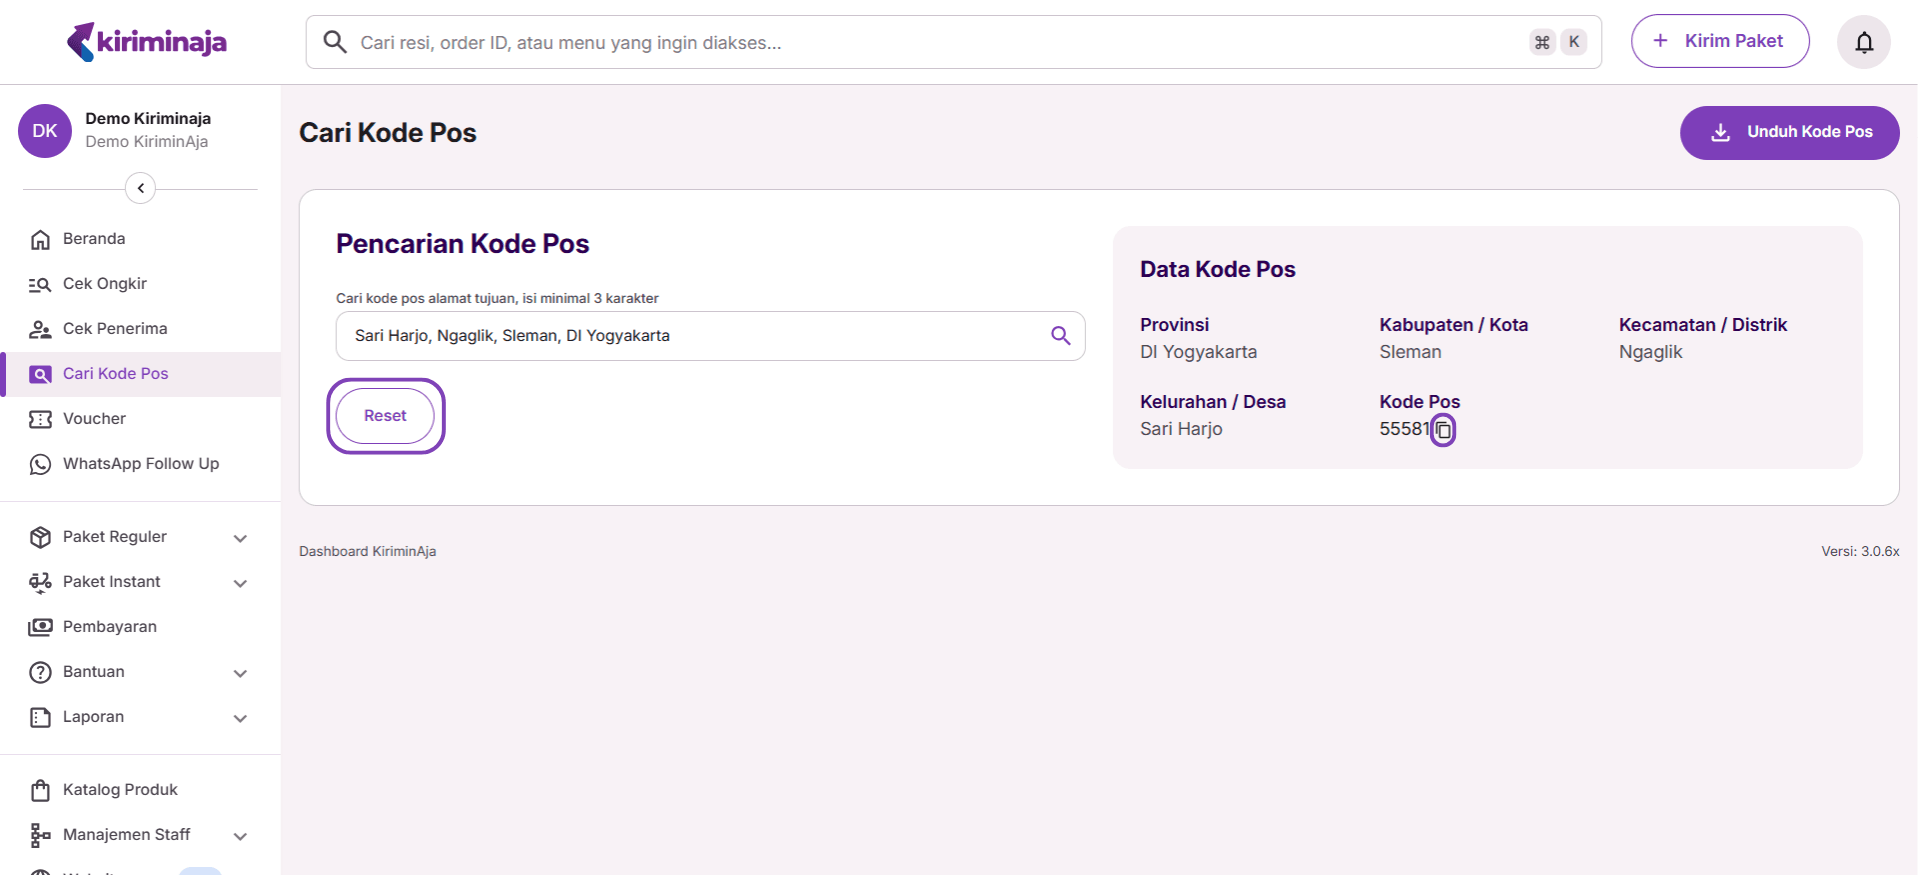Expand Manajemen Staff submenu

click(240, 836)
